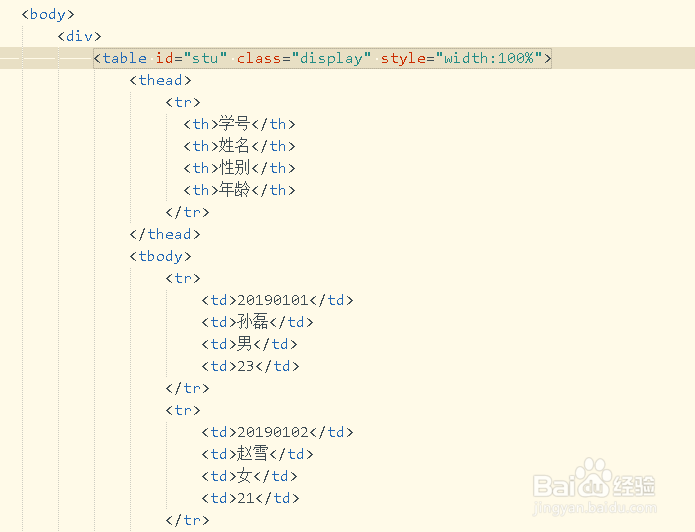Image resolution: width=695 pixels, height=532 pixels.
Task: Click the th line containing 姓名
Action: coord(239,146)
